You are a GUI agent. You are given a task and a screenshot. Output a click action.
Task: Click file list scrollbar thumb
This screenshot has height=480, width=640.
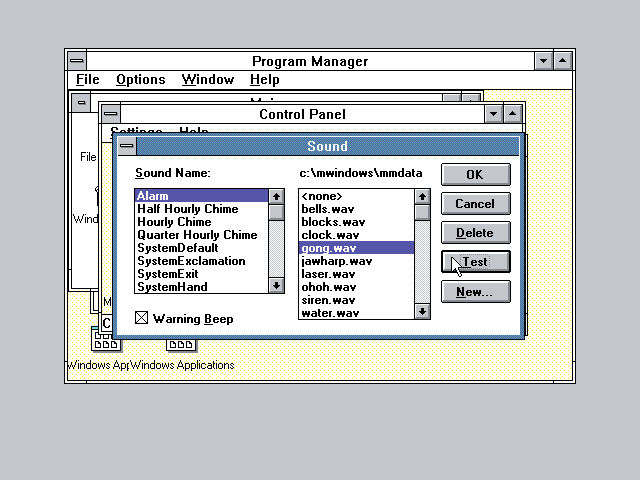pos(422,213)
